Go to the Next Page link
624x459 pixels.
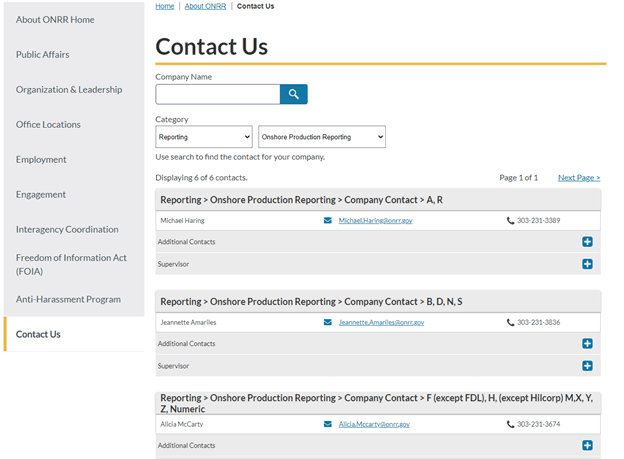click(x=579, y=177)
